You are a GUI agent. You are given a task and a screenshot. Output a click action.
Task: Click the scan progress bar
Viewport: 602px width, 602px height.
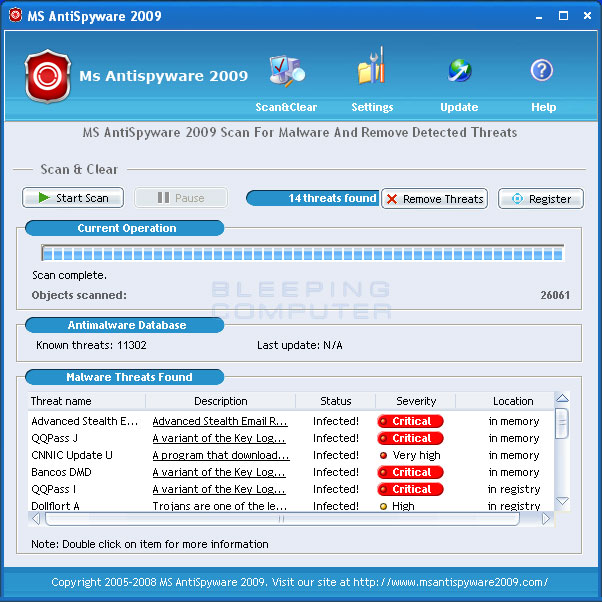(303, 253)
